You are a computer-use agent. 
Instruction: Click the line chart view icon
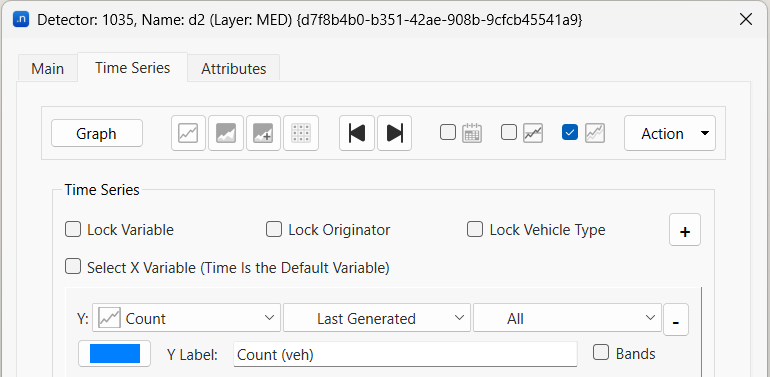189,133
